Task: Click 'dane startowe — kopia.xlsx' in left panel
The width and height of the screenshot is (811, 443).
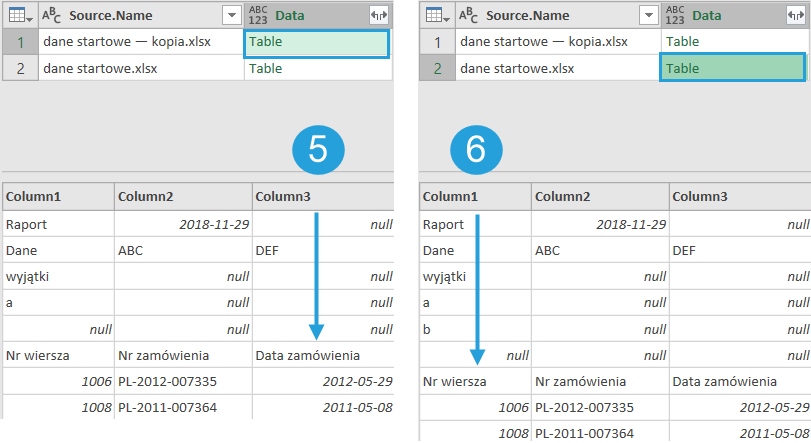Action: pyautogui.click(x=127, y=42)
